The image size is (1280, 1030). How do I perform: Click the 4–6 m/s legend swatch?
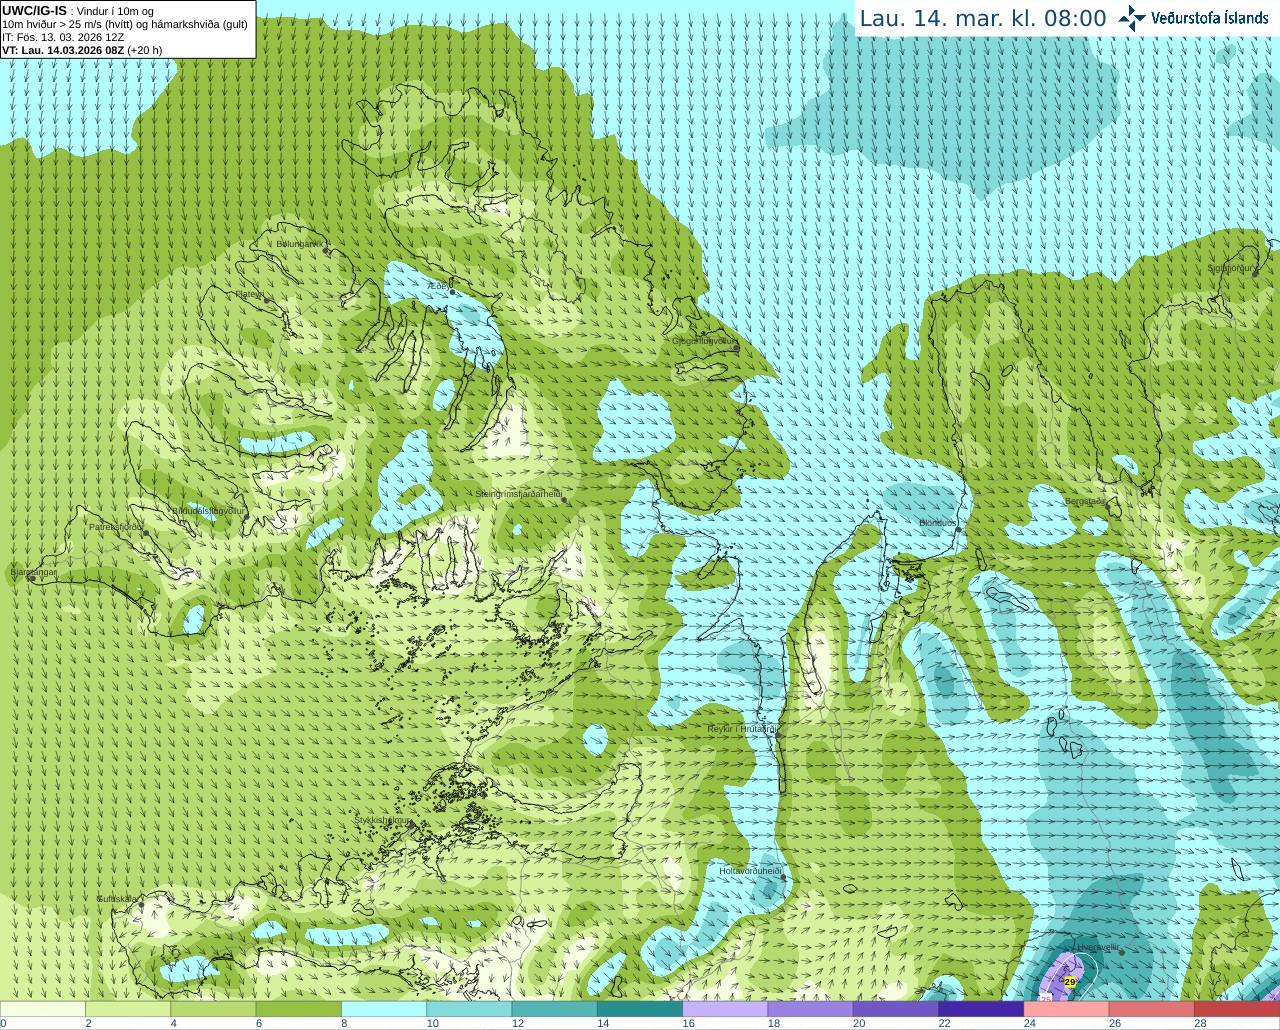[213, 1009]
